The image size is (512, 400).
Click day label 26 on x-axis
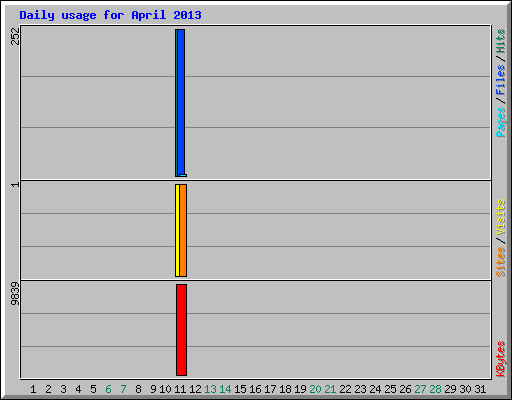click(x=405, y=389)
